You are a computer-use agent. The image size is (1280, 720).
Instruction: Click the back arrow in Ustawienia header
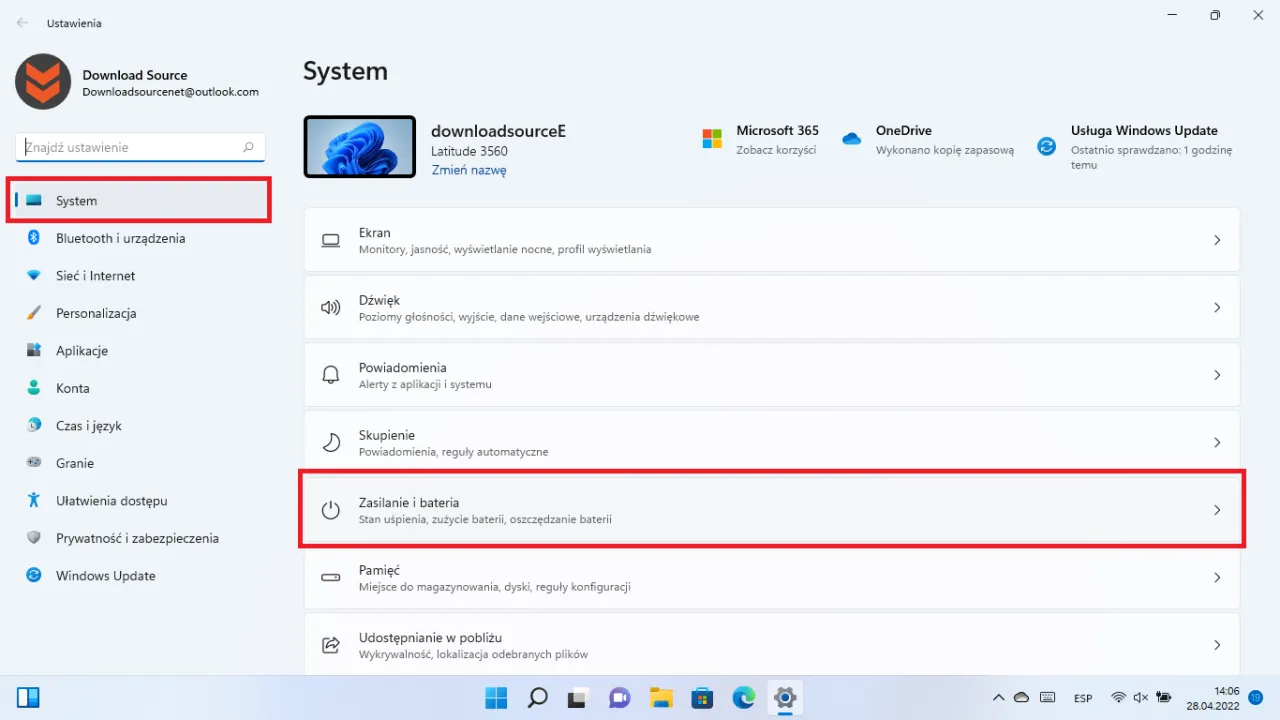coord(22,22)
